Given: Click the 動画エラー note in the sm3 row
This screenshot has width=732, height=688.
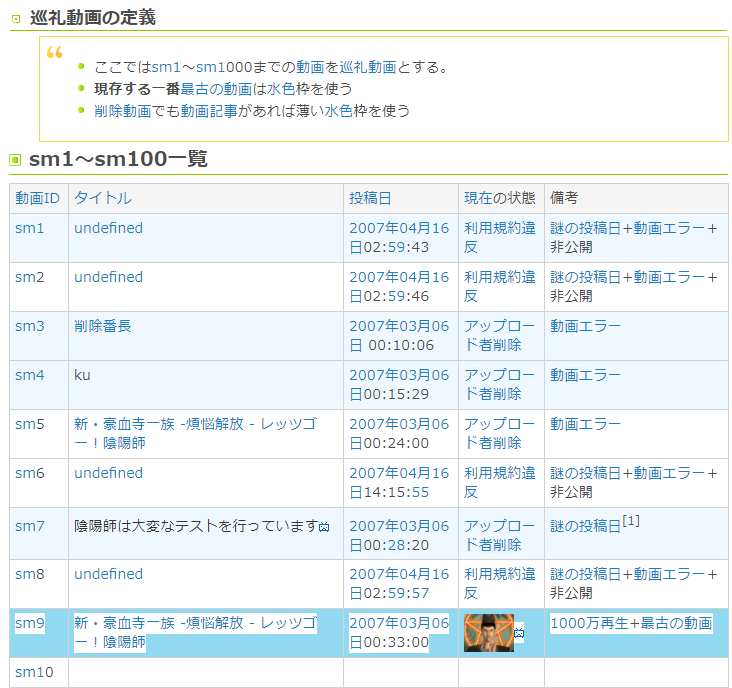Looking at the screenshot, I should tap(585, 326).
